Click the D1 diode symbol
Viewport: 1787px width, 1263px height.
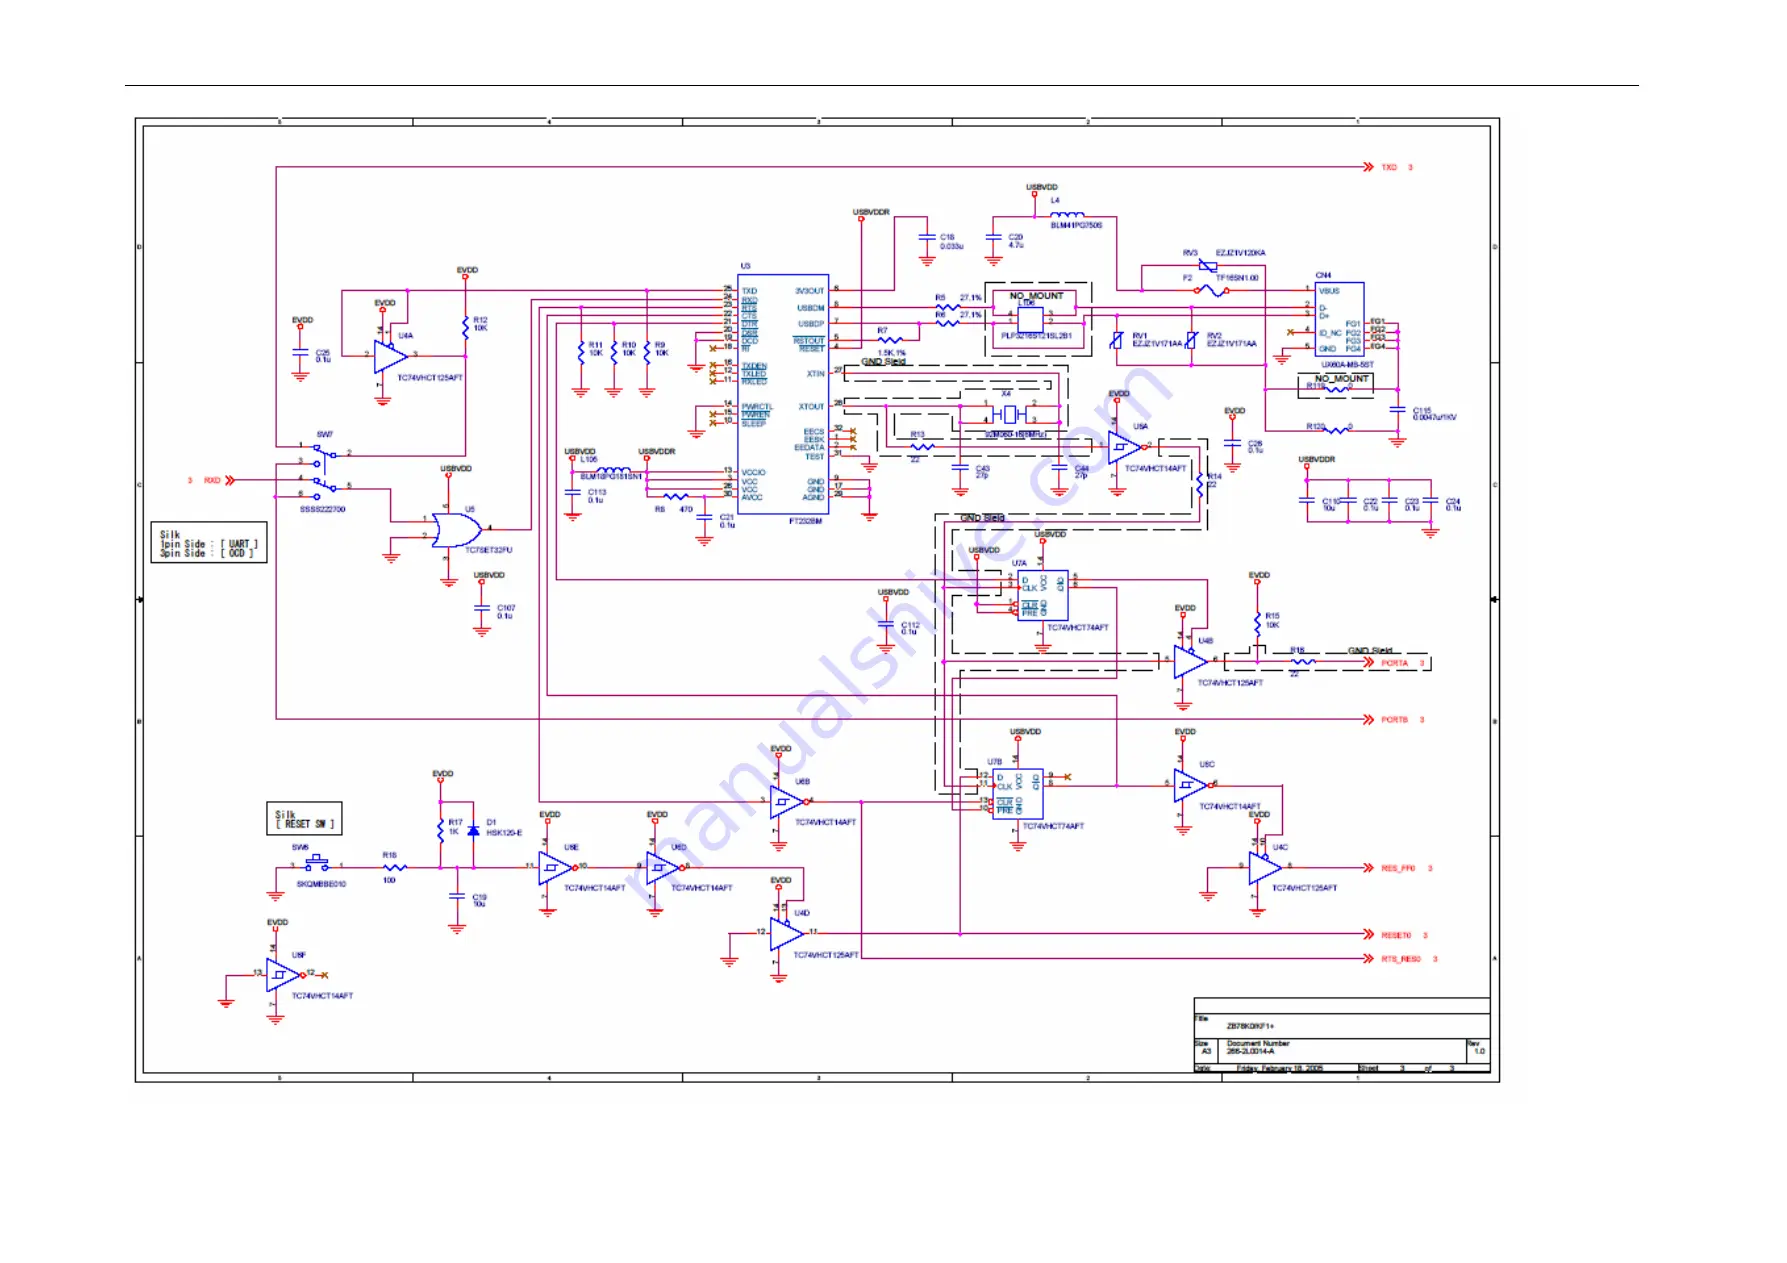click(x=473, y=831)
